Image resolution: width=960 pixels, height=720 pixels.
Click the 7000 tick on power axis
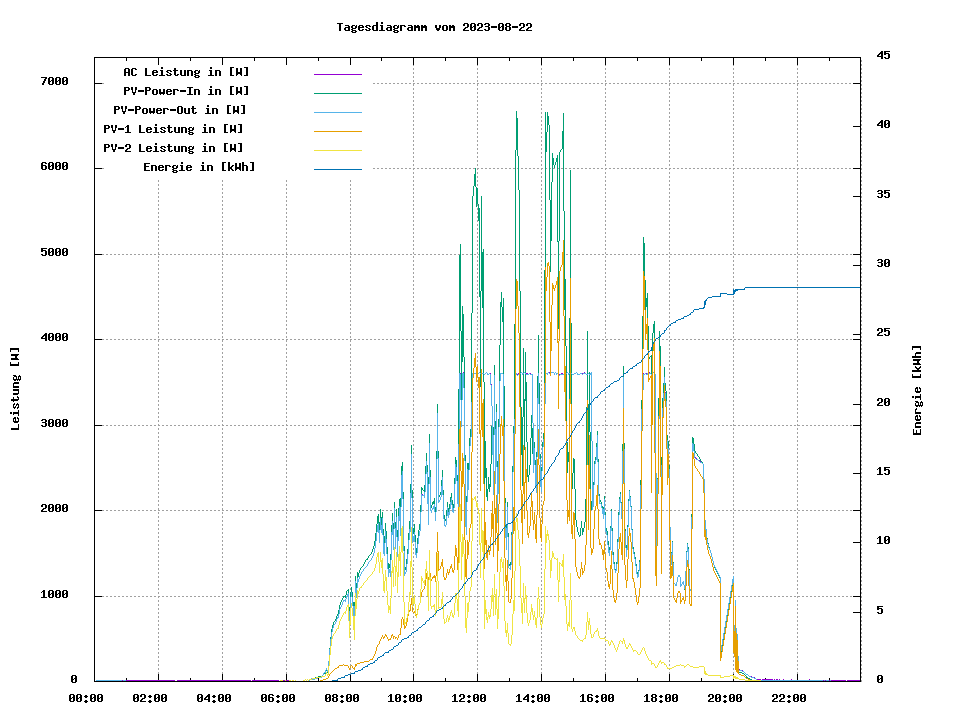[53, 81]
